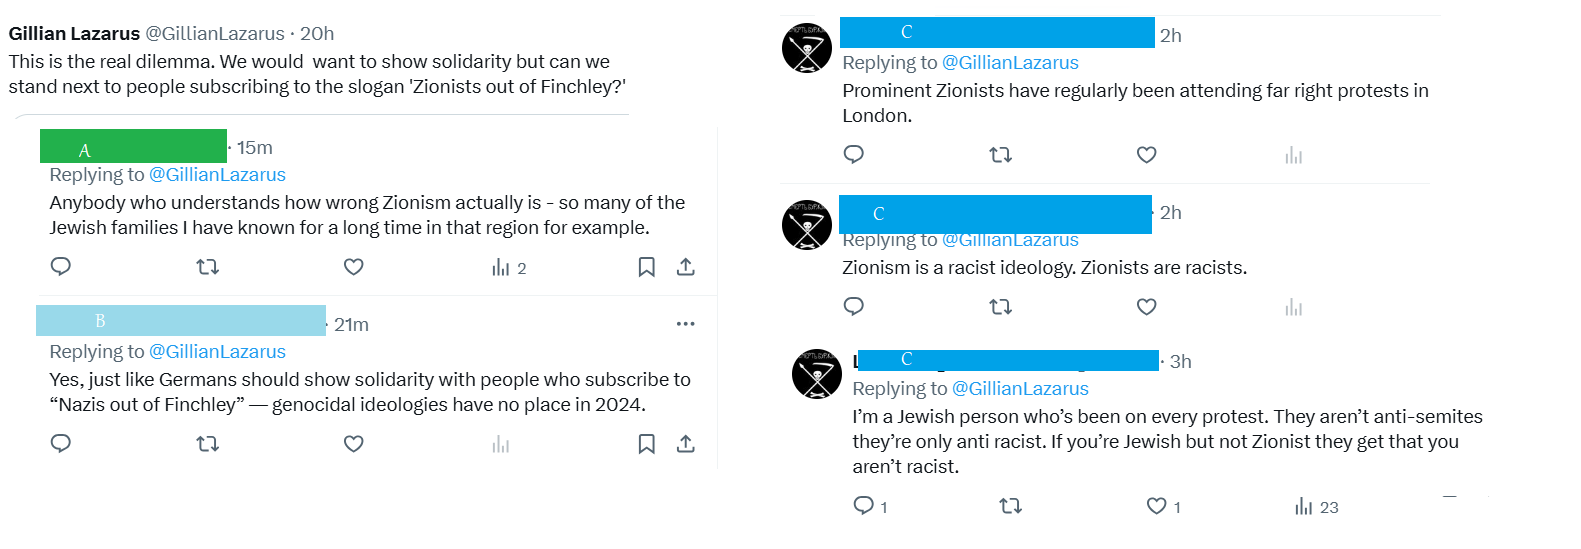Retweet the 'Nazis out of Finchley' reply

207,444
